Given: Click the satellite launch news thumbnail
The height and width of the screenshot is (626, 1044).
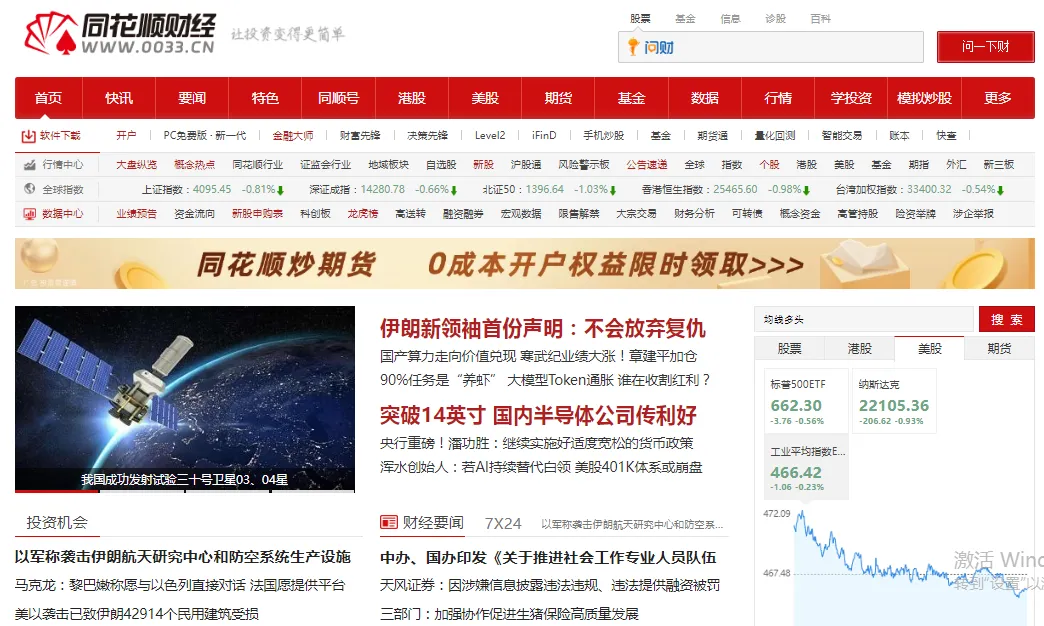Looking at the screenshot, I should point(185,399).
